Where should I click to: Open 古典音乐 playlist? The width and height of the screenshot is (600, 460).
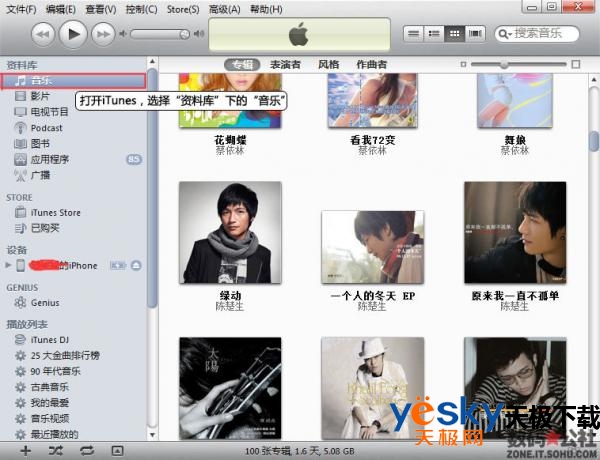pyautogui.click(x=49, y=387)
